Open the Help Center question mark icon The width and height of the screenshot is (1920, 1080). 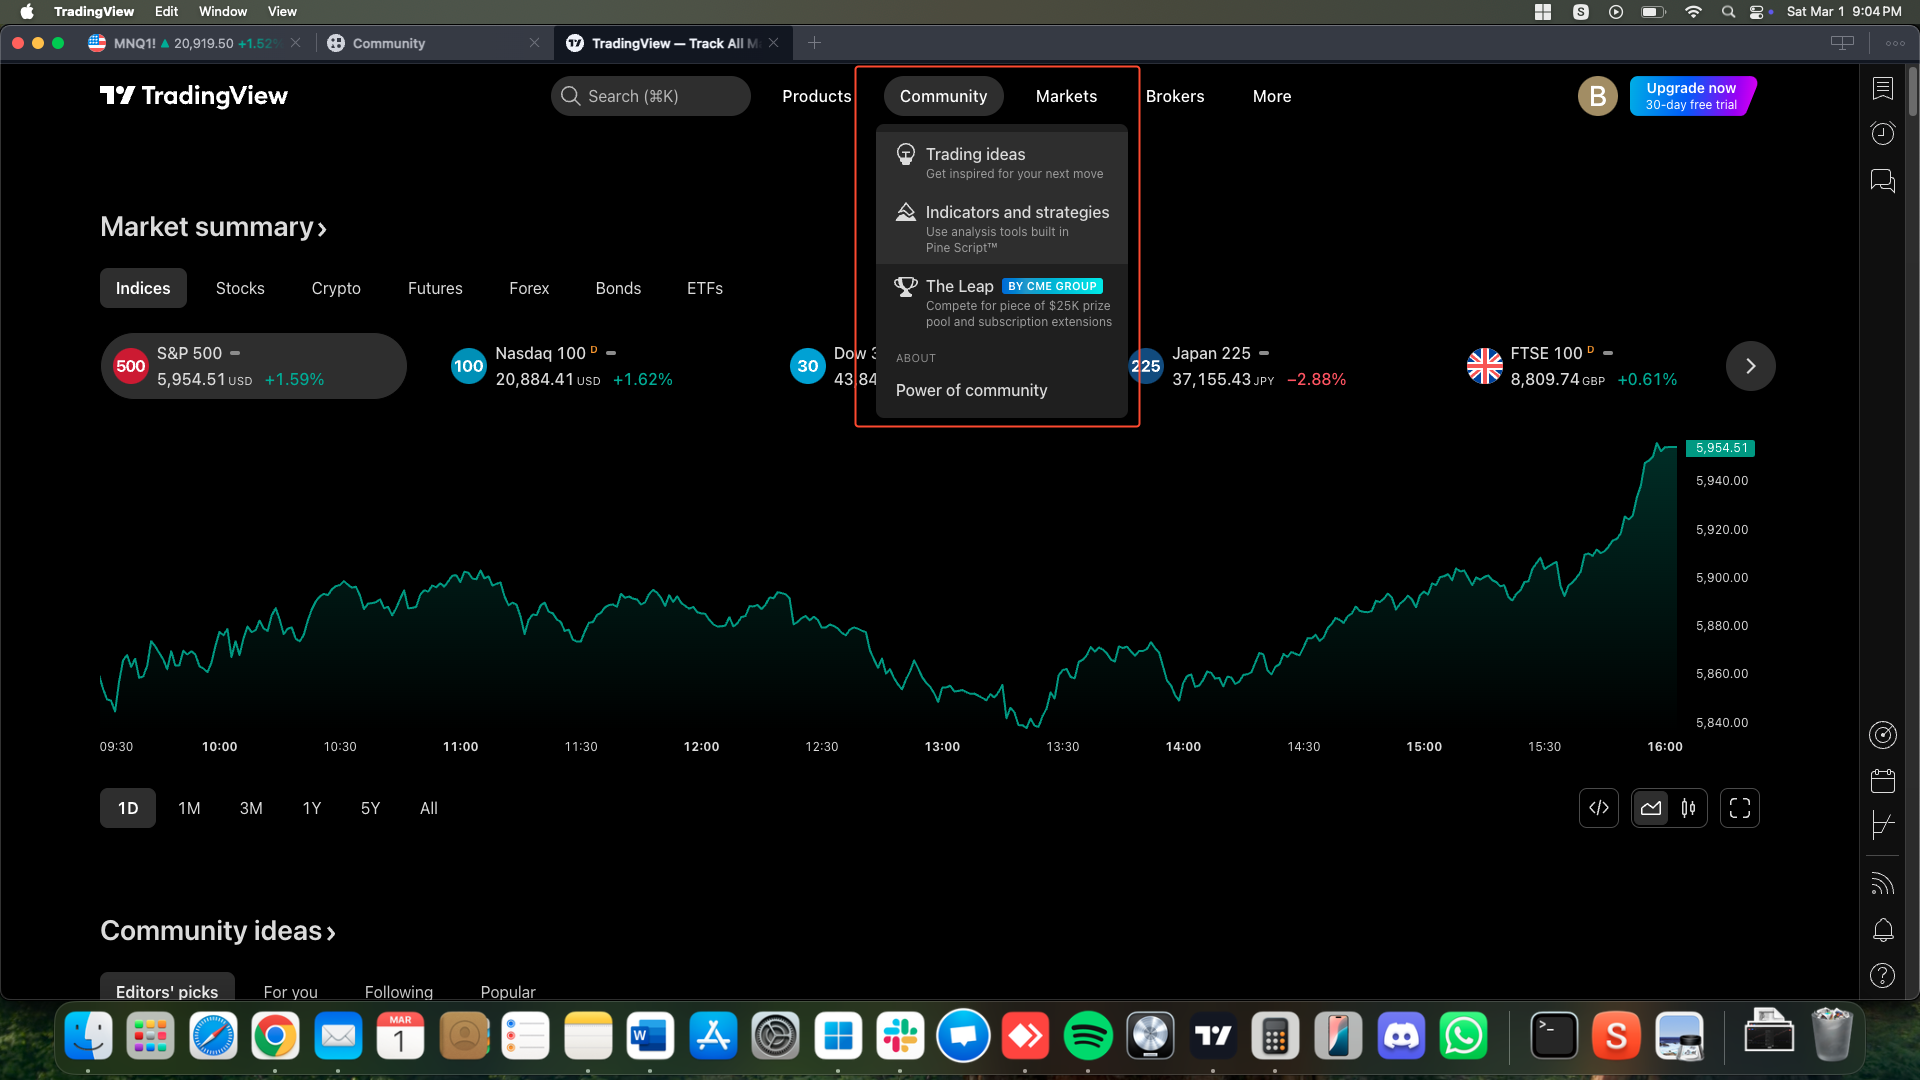pos(1882,975)
